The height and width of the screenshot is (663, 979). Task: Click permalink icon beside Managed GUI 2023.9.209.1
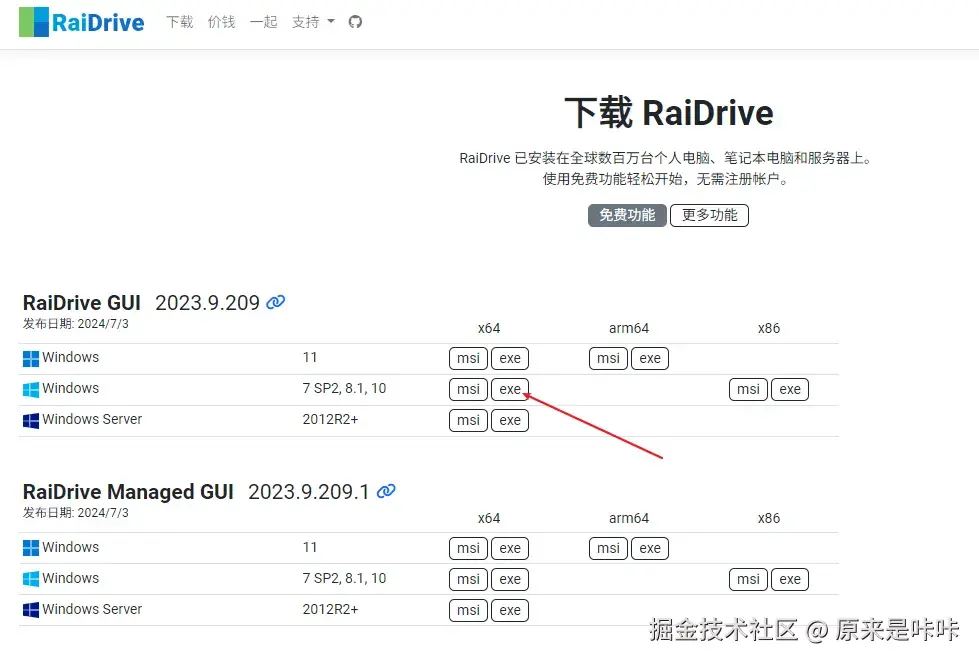pos(386,491)
